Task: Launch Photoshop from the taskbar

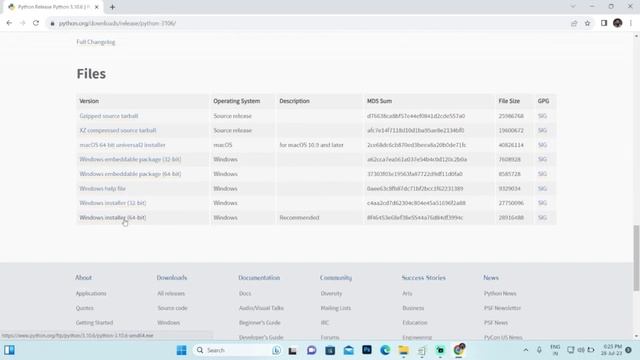Action: tap(367, 350)
